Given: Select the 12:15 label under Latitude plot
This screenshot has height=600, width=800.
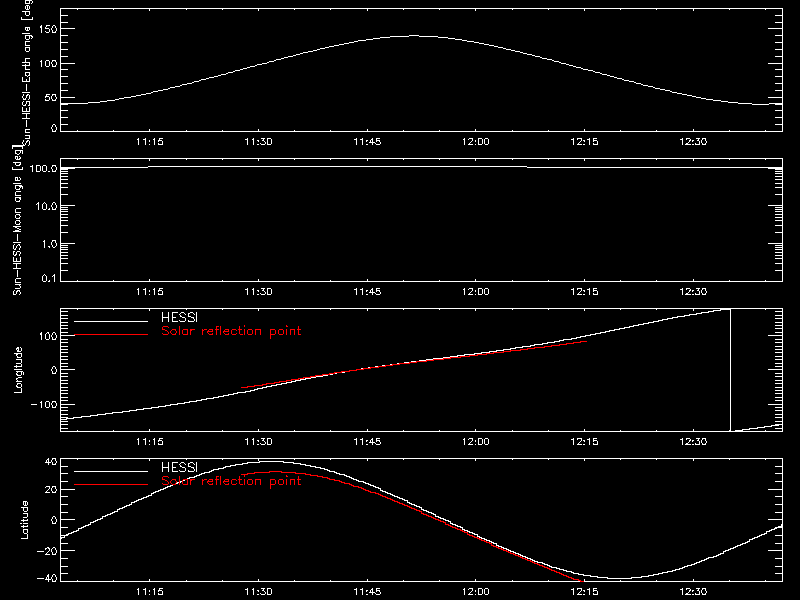Looking at the screenshot, I should [584, 592].
